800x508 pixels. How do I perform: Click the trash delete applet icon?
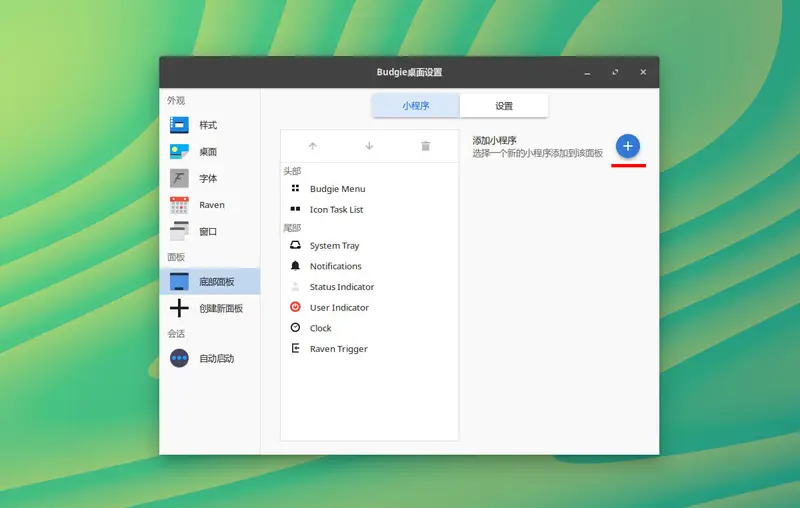[425, 146]
